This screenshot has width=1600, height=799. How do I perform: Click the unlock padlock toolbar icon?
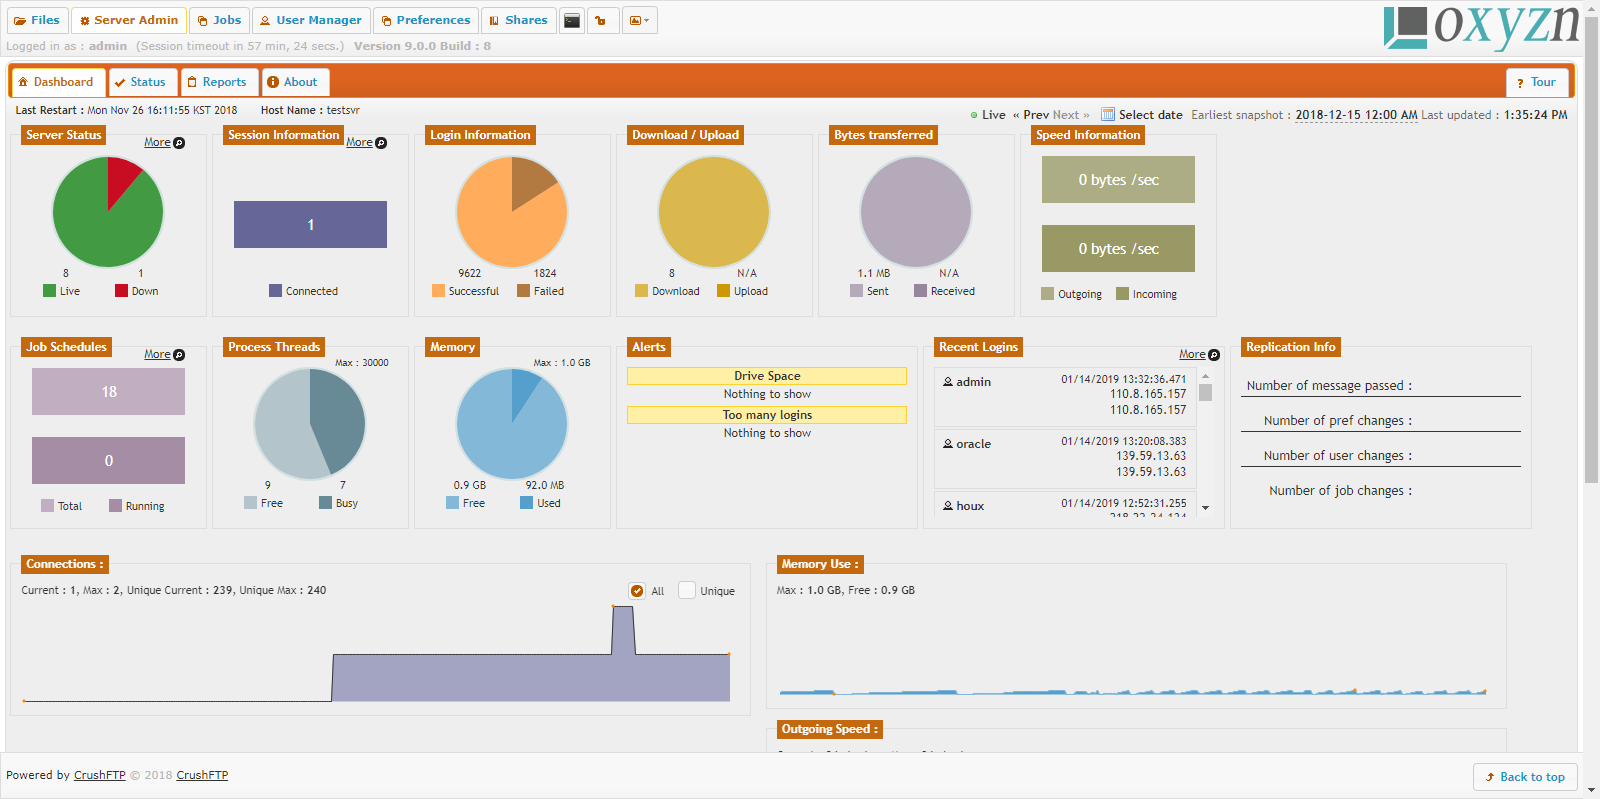coord(602,21)
